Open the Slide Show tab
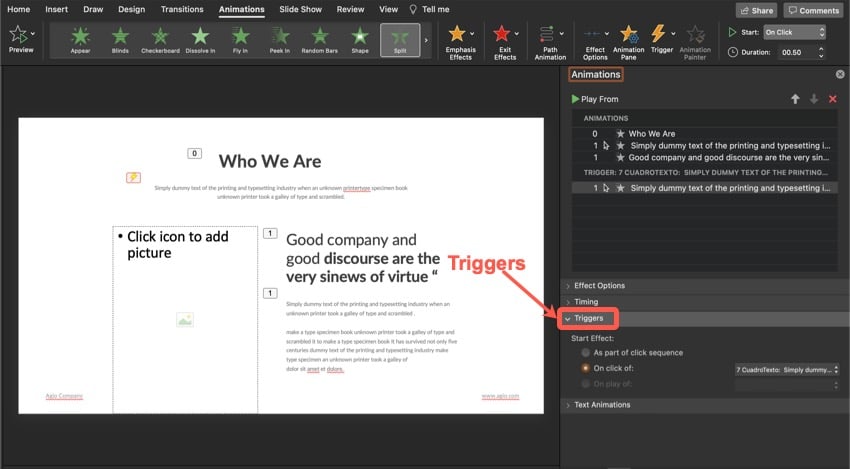This screenshot has width=850, height=469. (300, 9)
